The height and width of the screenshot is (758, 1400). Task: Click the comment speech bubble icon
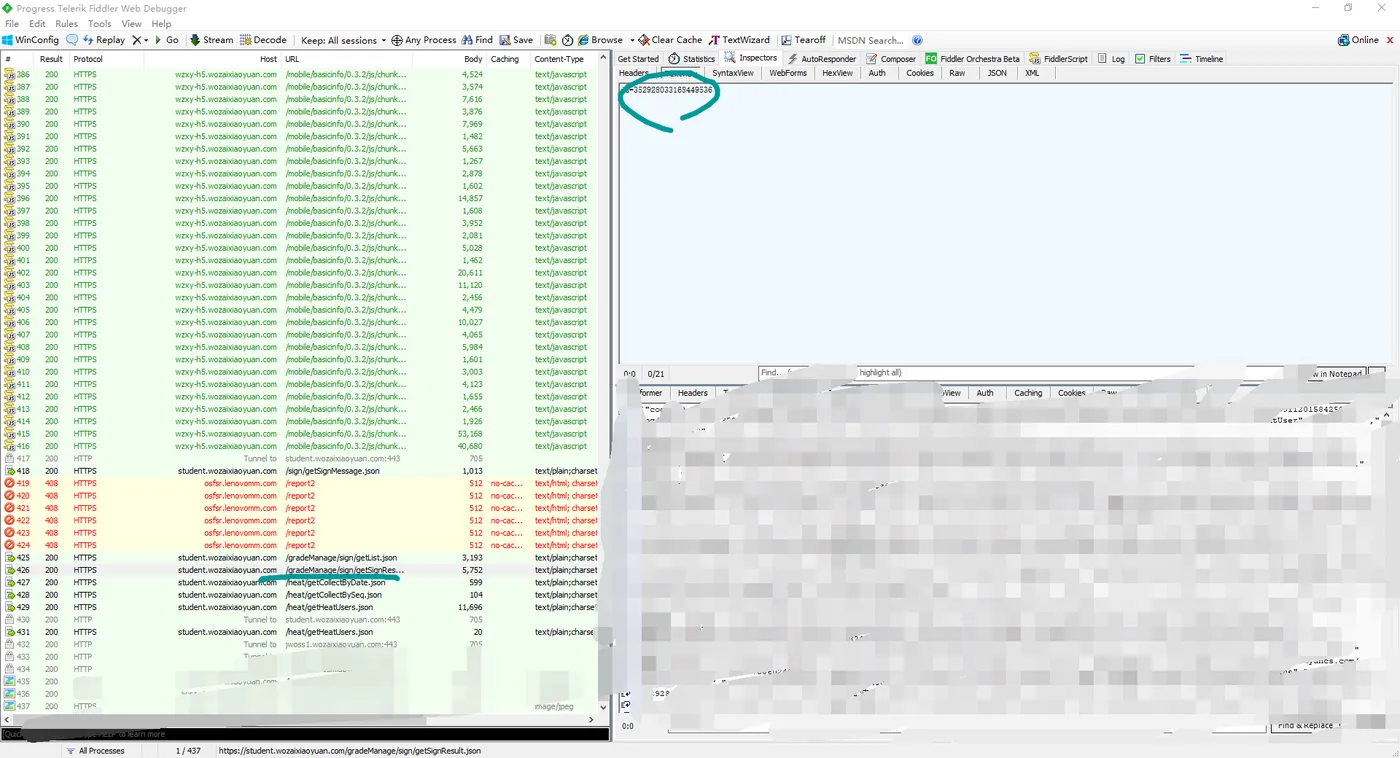coord(72,40)
